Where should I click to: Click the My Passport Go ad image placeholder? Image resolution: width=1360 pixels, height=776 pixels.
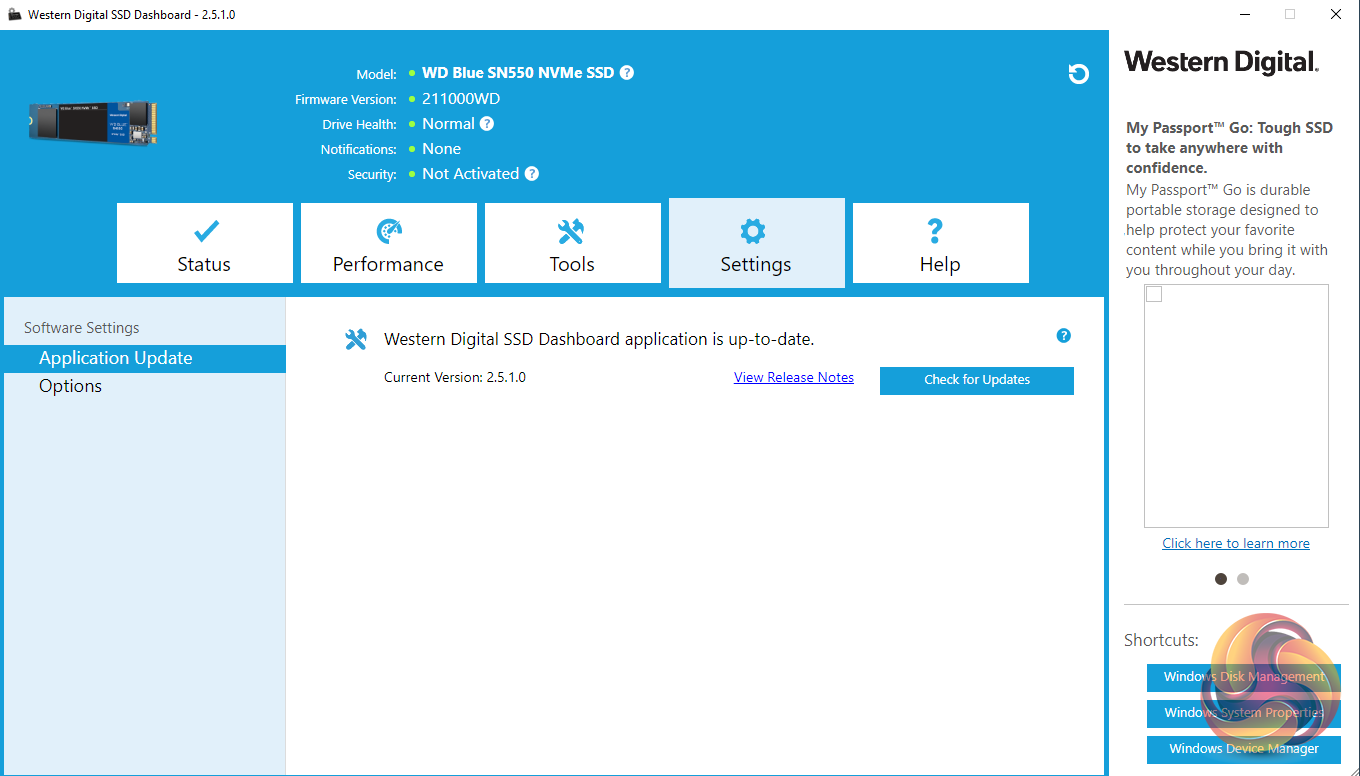point(1236,406)
